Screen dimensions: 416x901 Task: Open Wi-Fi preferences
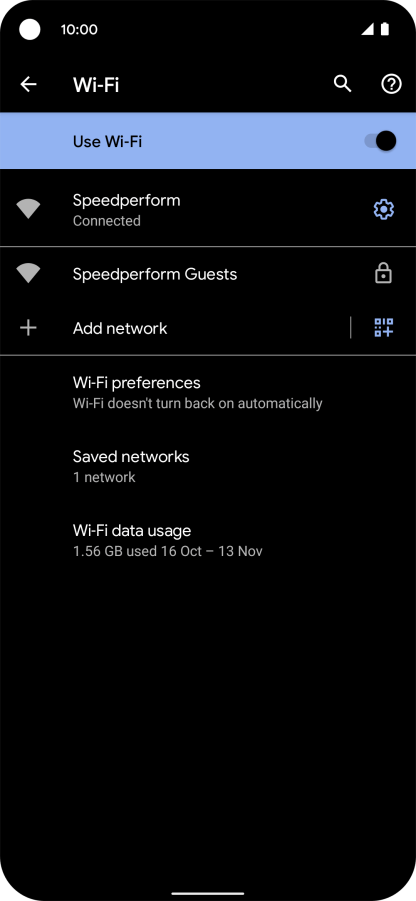pyautogui.click(x=208, y=392)
